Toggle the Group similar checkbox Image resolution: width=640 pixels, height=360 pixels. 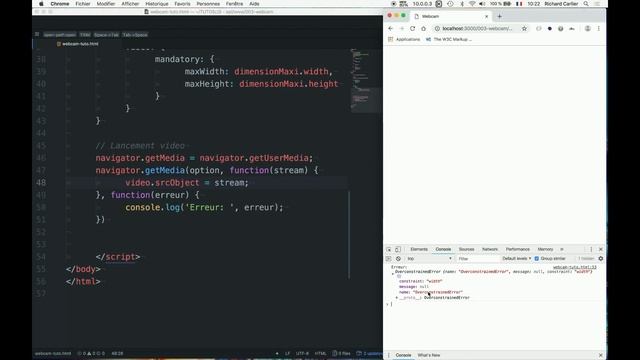(x=537, y=259)
